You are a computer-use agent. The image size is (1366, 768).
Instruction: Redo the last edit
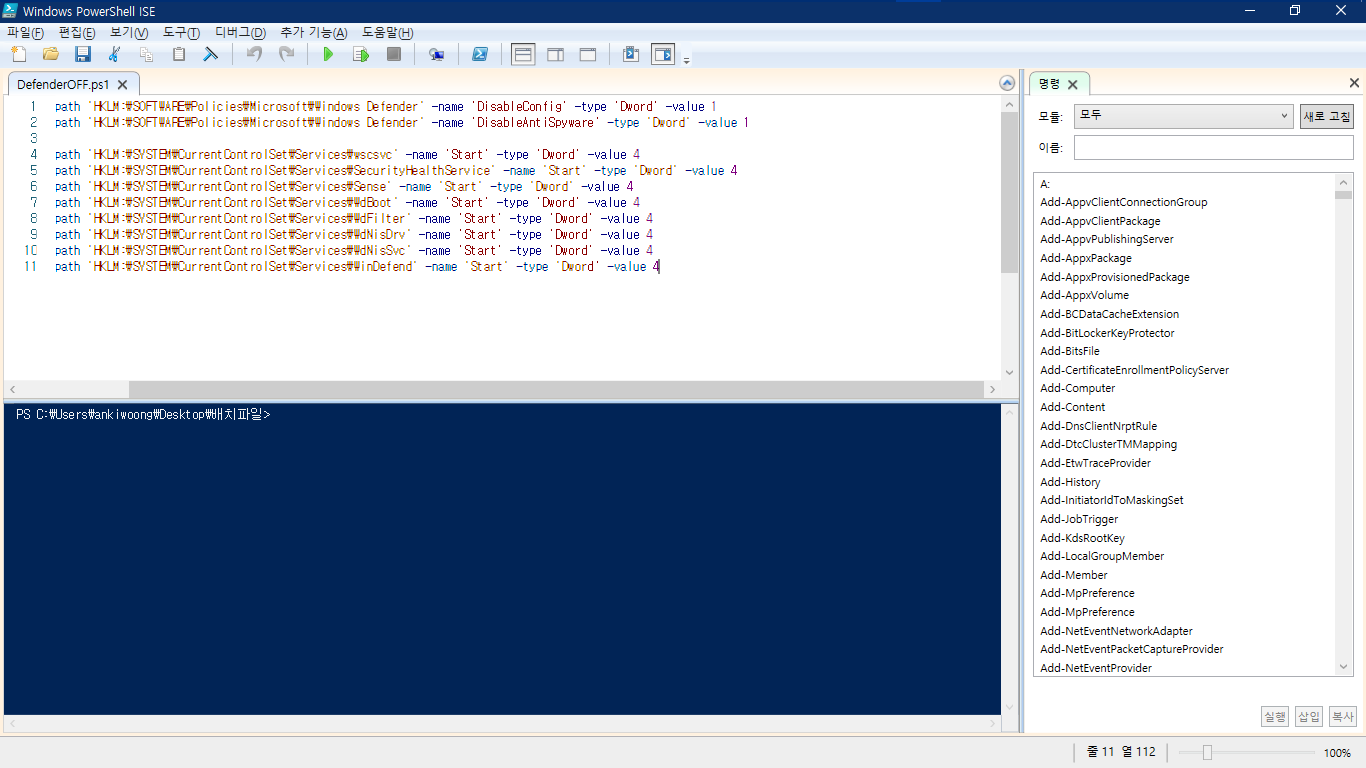pos(286,54)
